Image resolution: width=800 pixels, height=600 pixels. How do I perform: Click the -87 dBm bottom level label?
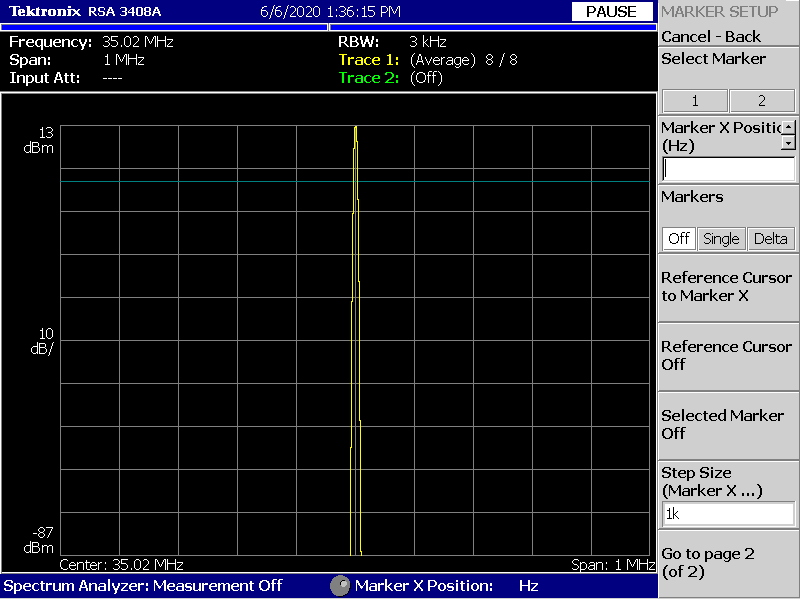coord(38,540)
